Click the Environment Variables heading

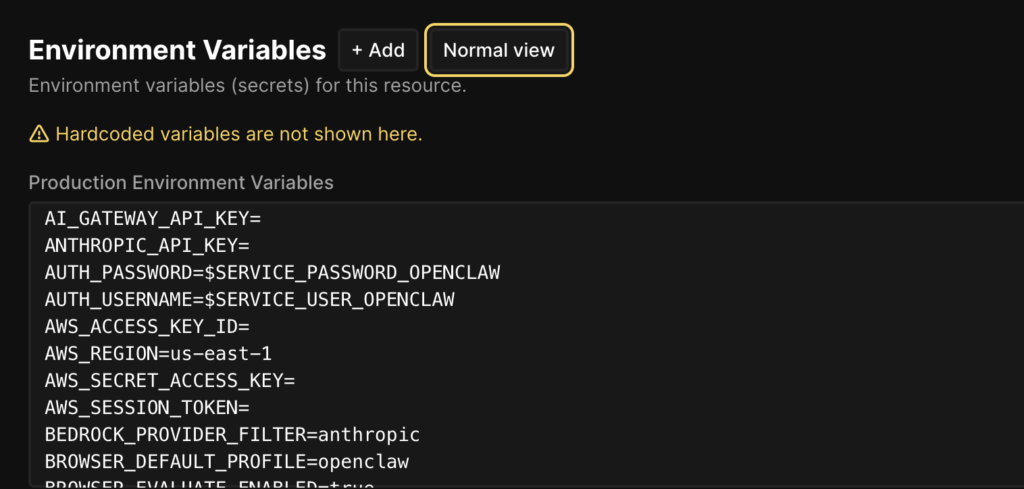coord(177,50)
